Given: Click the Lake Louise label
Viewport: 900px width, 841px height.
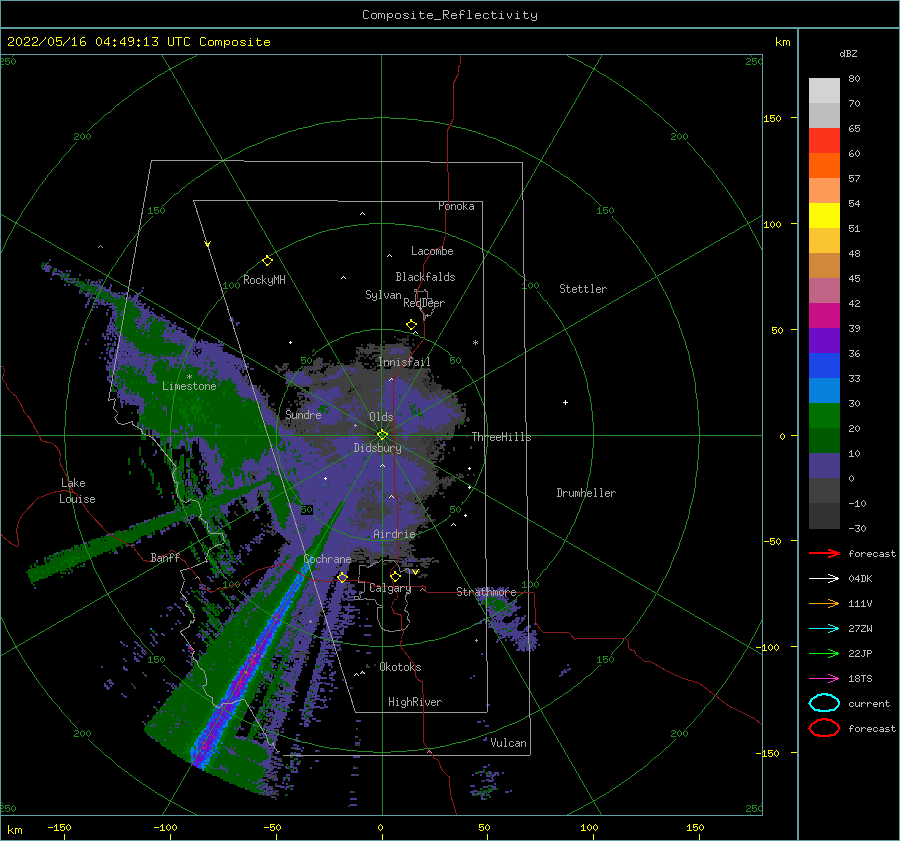Looking at the screenshot, I should coord(77,491).
